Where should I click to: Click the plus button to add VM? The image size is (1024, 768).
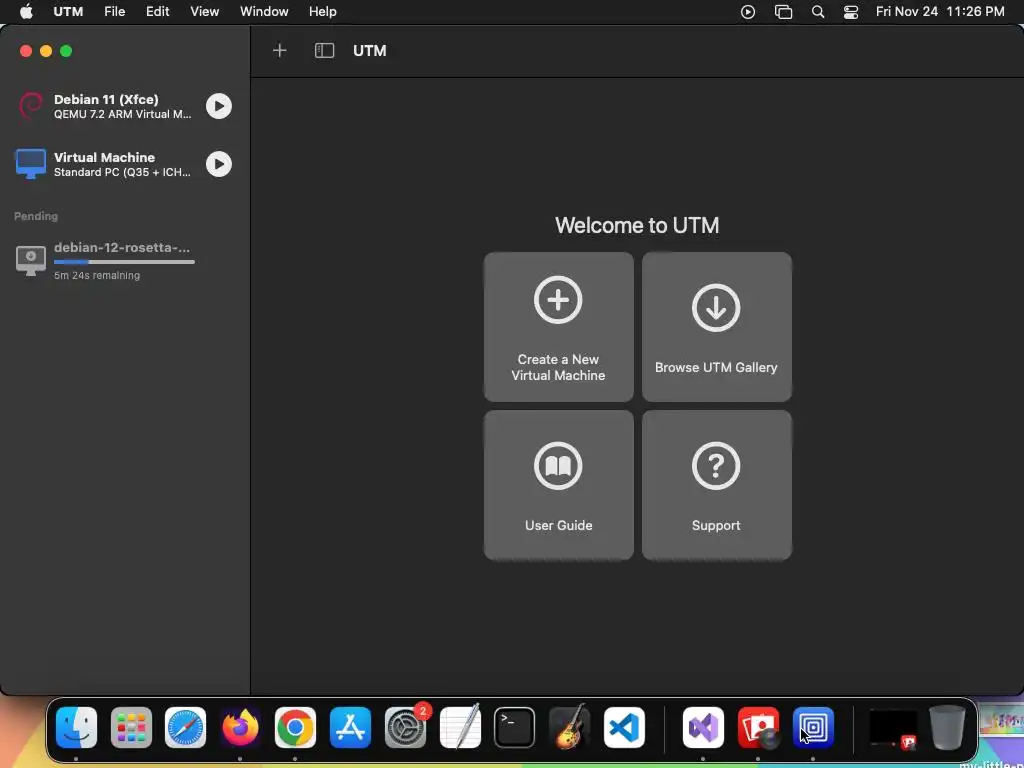[x=280, y=50]
